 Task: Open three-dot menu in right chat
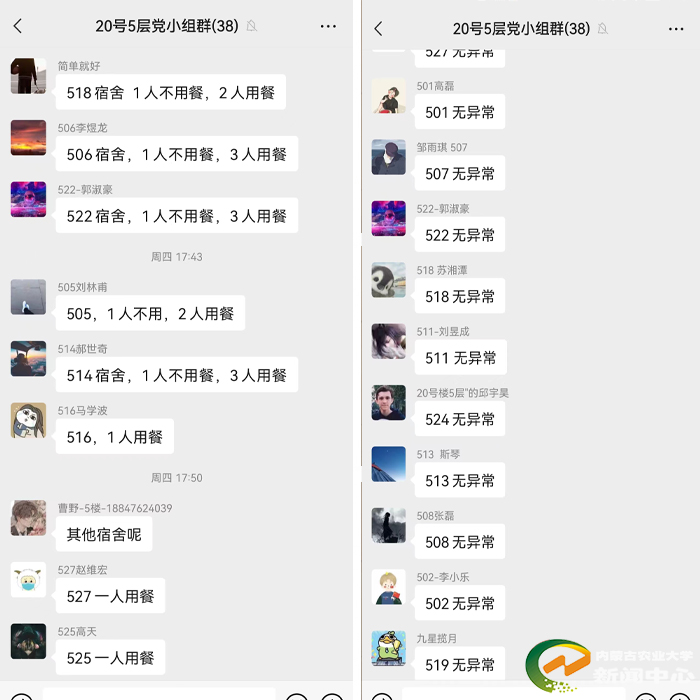[676, 29]
